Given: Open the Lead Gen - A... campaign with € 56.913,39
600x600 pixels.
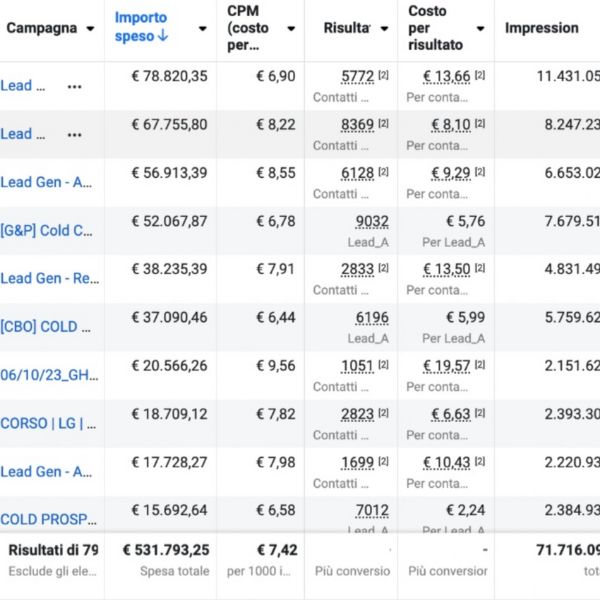Looking at the screenshot, I should click(46, 182).
